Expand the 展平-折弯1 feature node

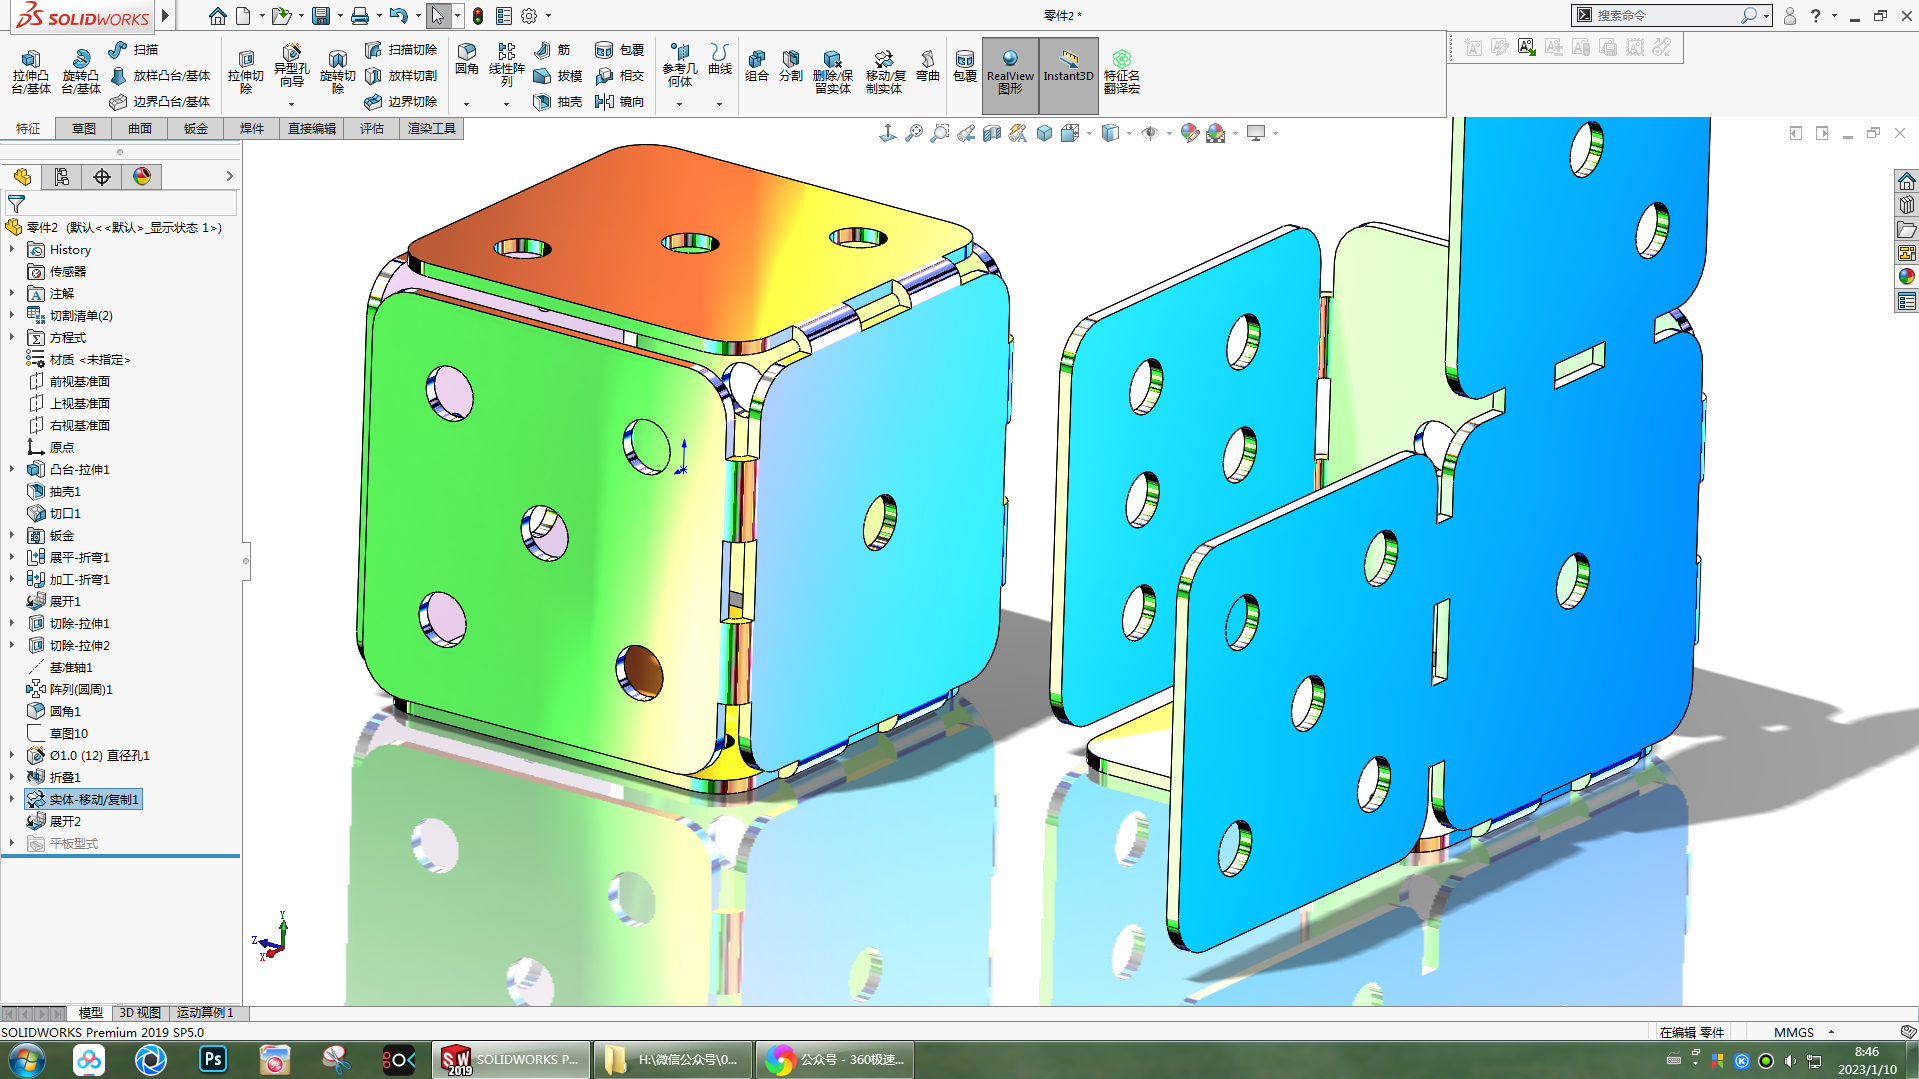[x=12, y=557]
